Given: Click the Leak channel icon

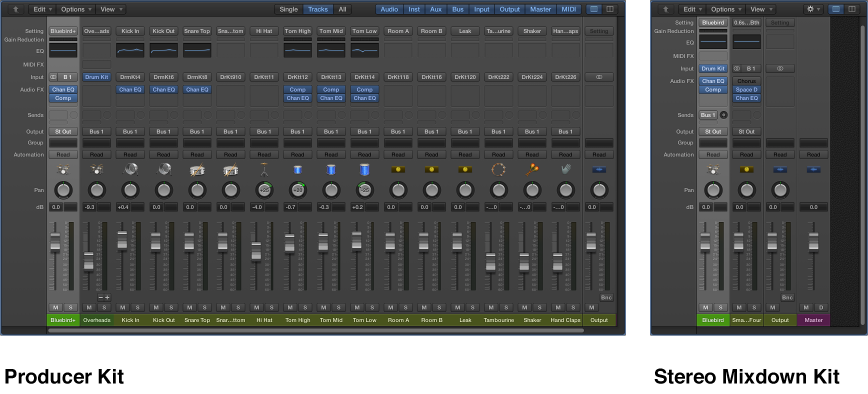Looking at the screenshot, I should click(465, 169).
